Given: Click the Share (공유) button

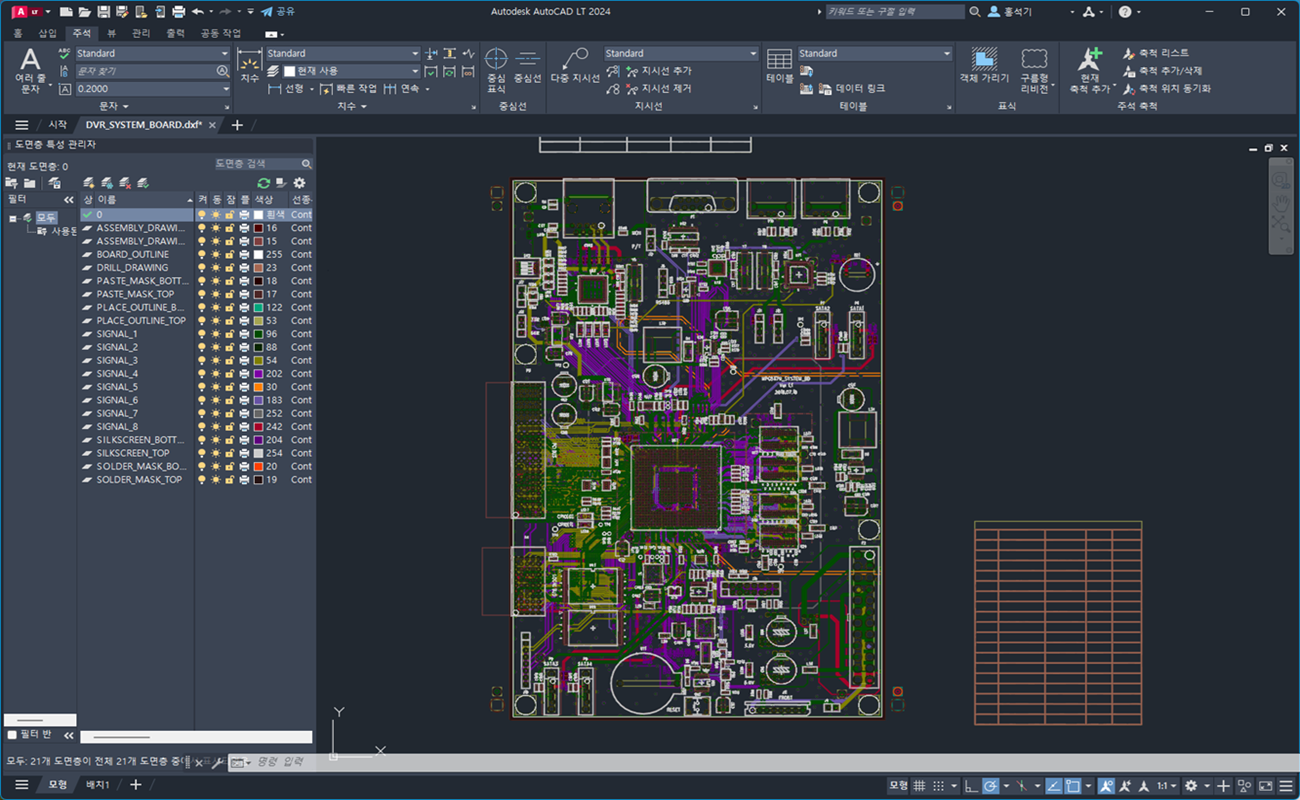Looking at the screenshot, I should coord(278,12).
